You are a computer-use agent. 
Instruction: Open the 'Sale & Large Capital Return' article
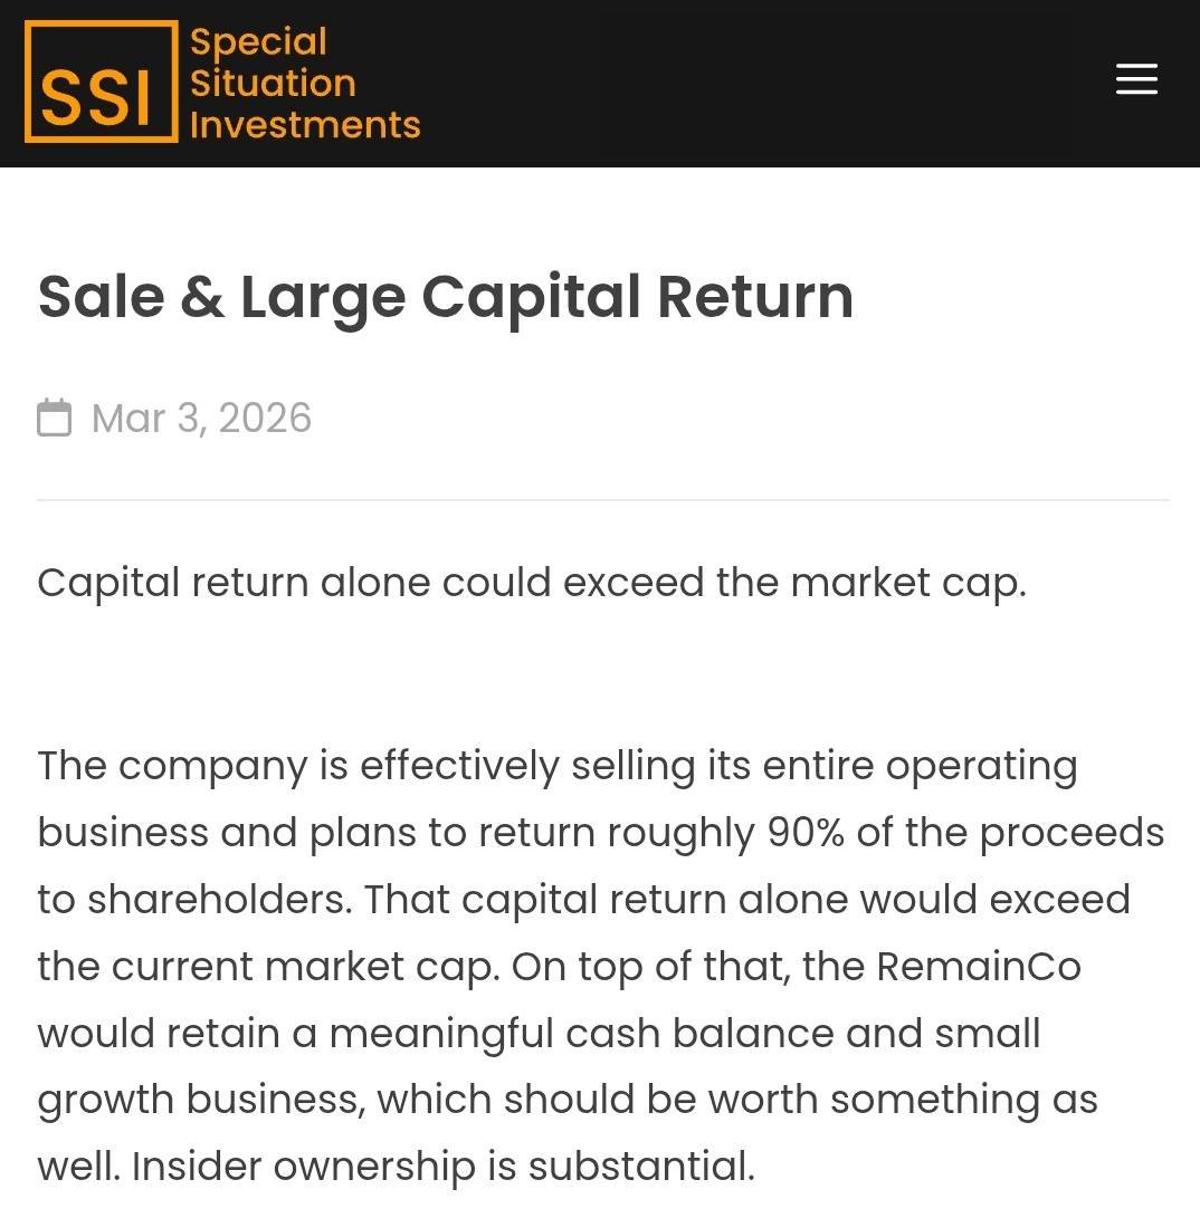point(447,296)
